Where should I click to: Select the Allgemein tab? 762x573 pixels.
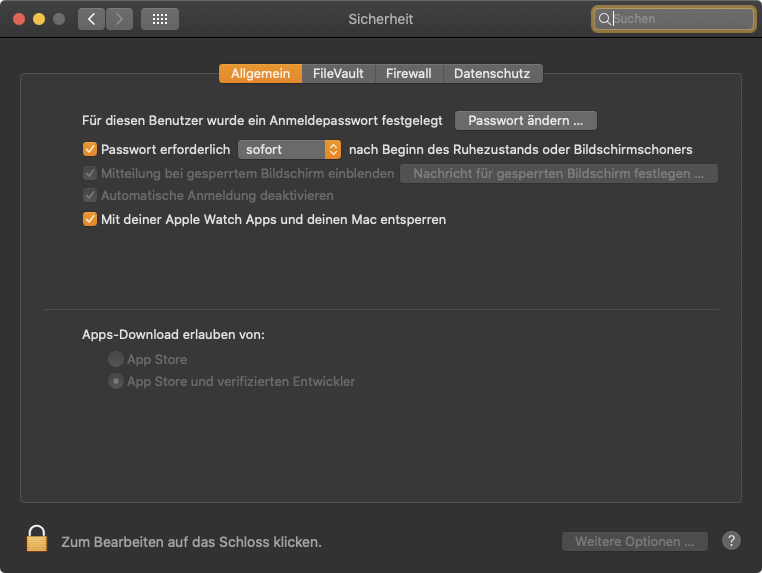click(x=260, y=74)
